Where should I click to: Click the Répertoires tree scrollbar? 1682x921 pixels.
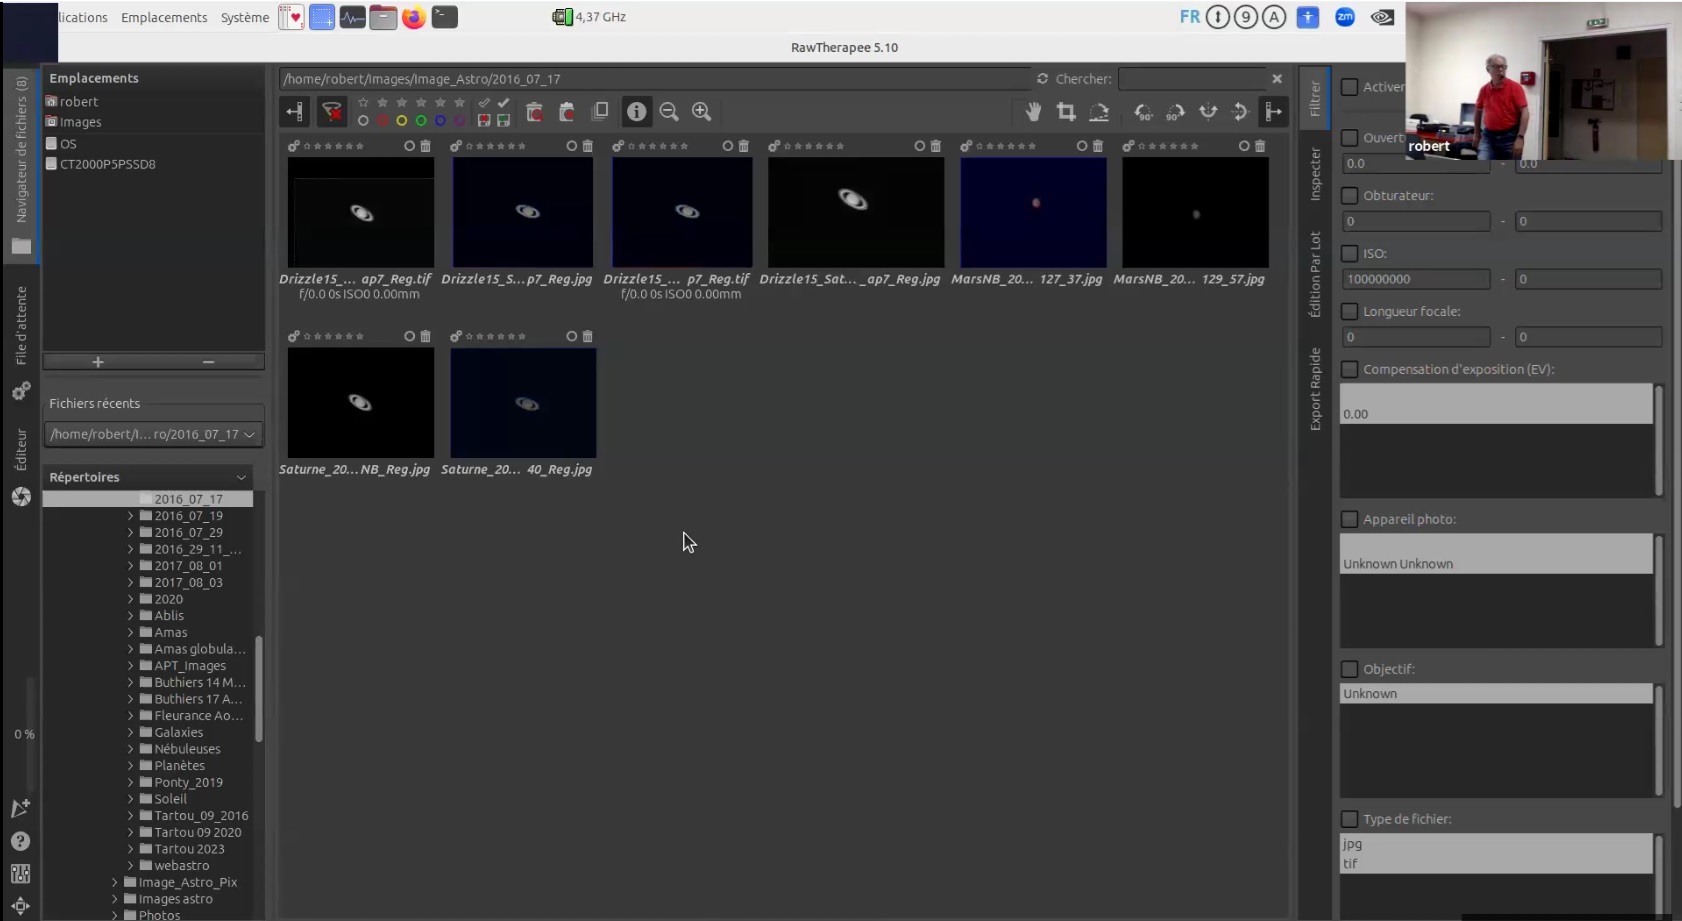259,689
